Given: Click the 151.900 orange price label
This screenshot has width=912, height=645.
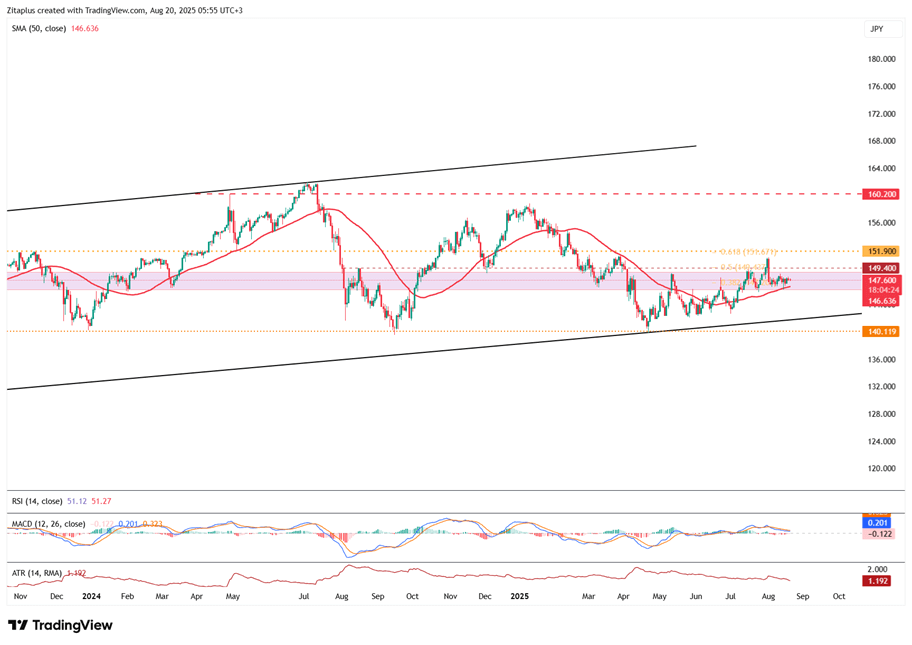Looking at the screenshot, I should click(x=880, y=251).
